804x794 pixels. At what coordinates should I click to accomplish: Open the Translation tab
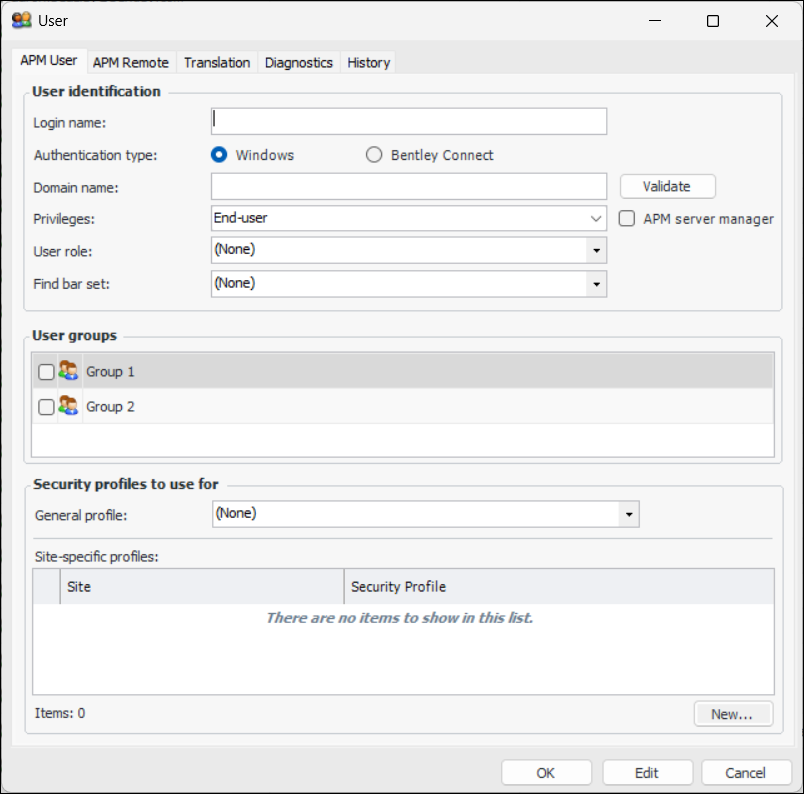217,63
